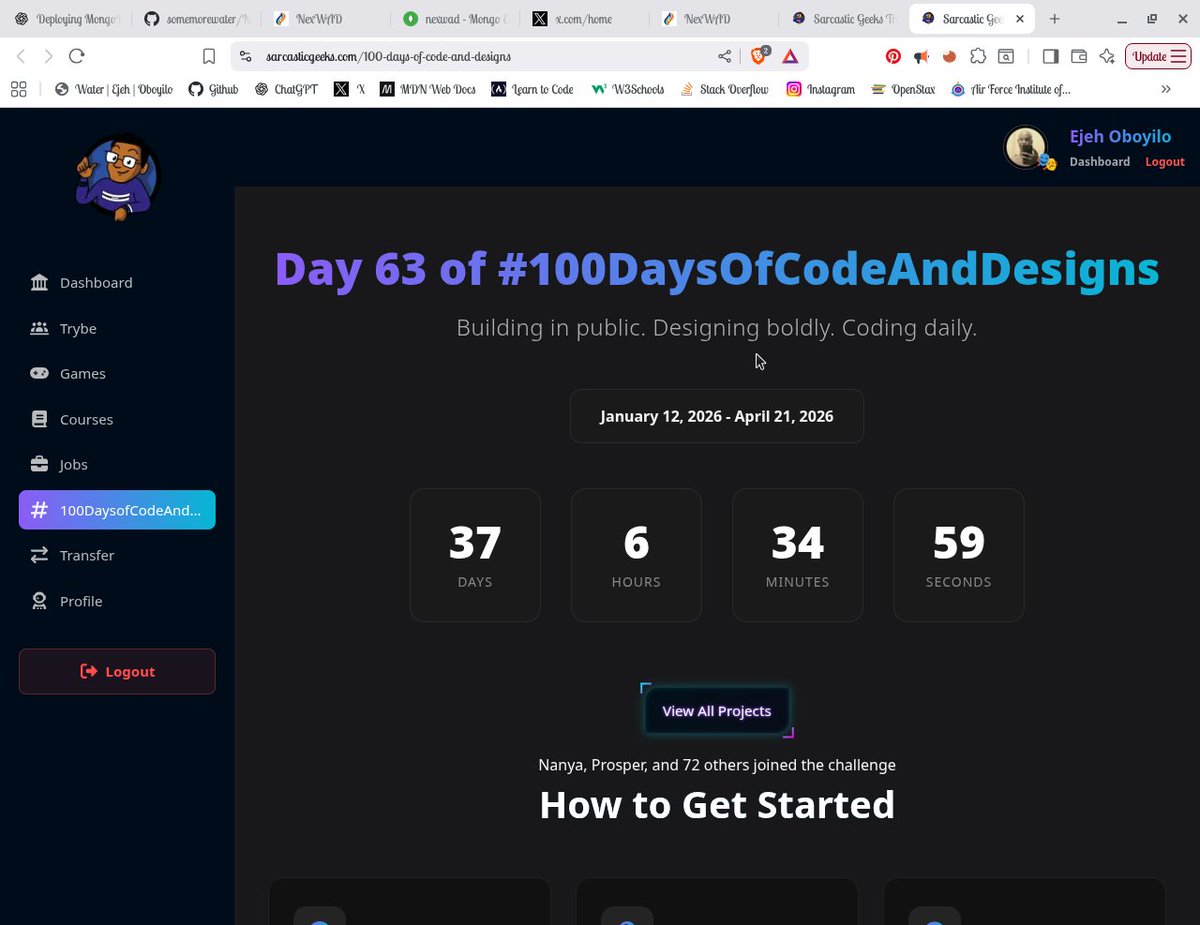Open the Air Force Institute of... bookmark

(1010, 89)
